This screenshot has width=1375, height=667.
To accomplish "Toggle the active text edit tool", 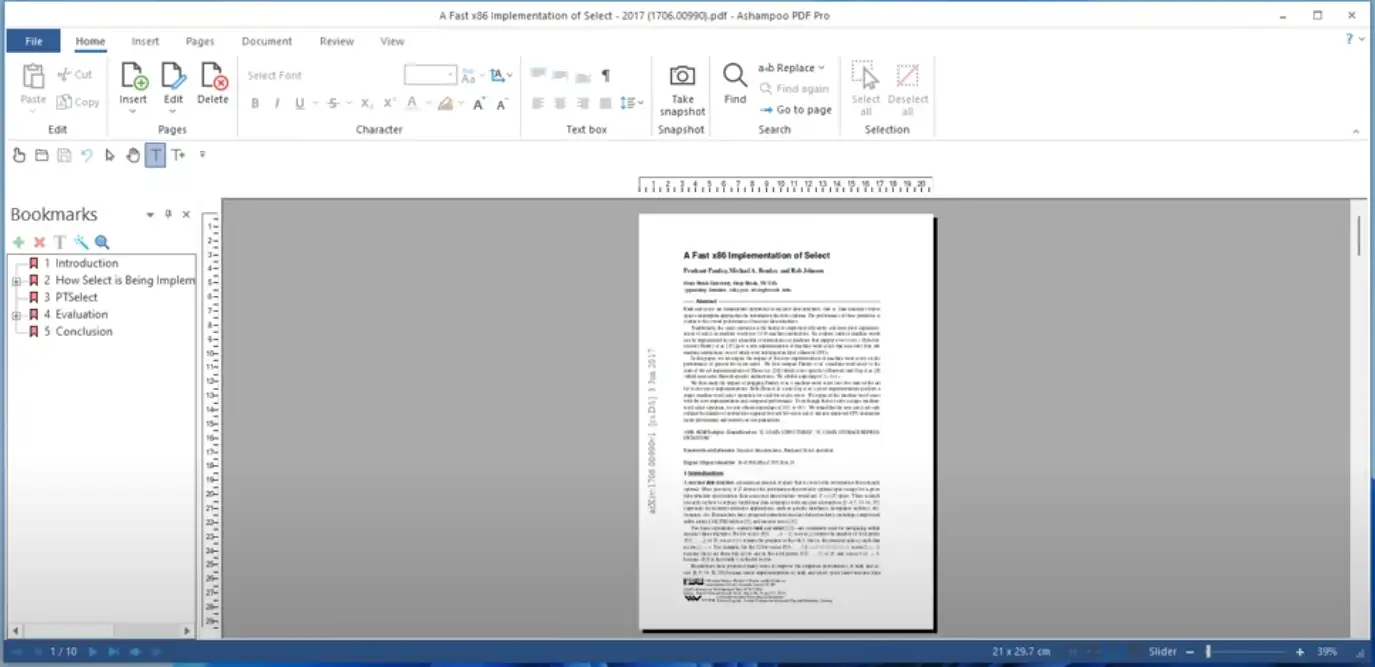I will pyautogui.click(x=155, y=155).
